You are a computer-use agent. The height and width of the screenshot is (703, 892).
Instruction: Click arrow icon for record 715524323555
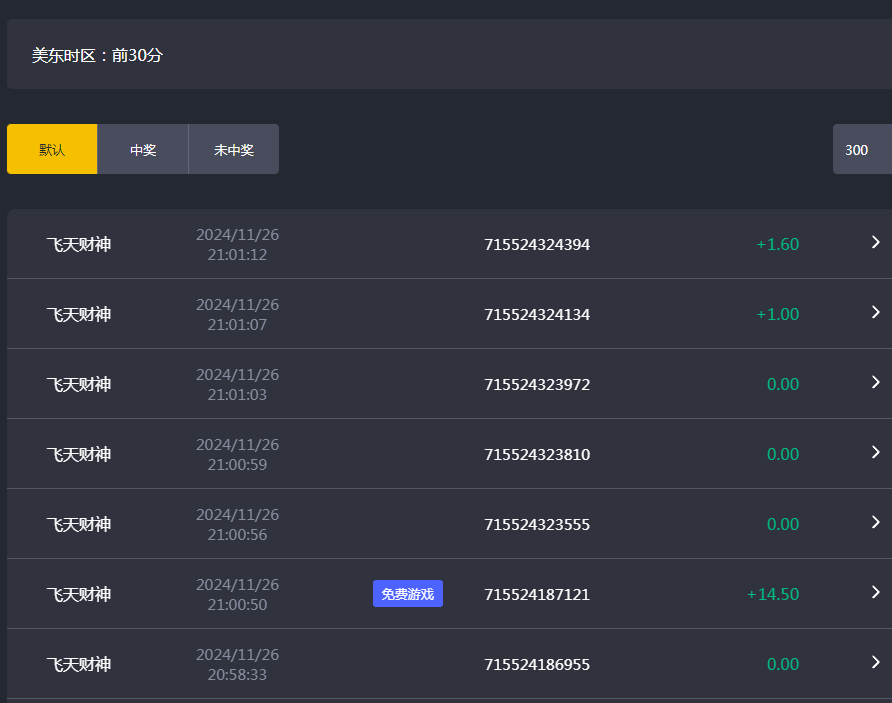coord(875,523)
